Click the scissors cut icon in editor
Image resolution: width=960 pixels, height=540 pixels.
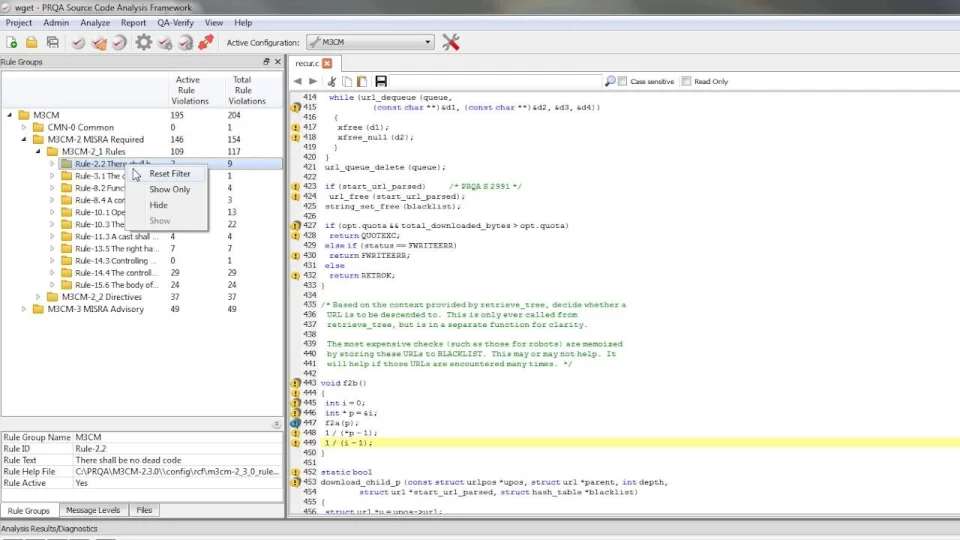pyautogui.click(x=332, y=81)
